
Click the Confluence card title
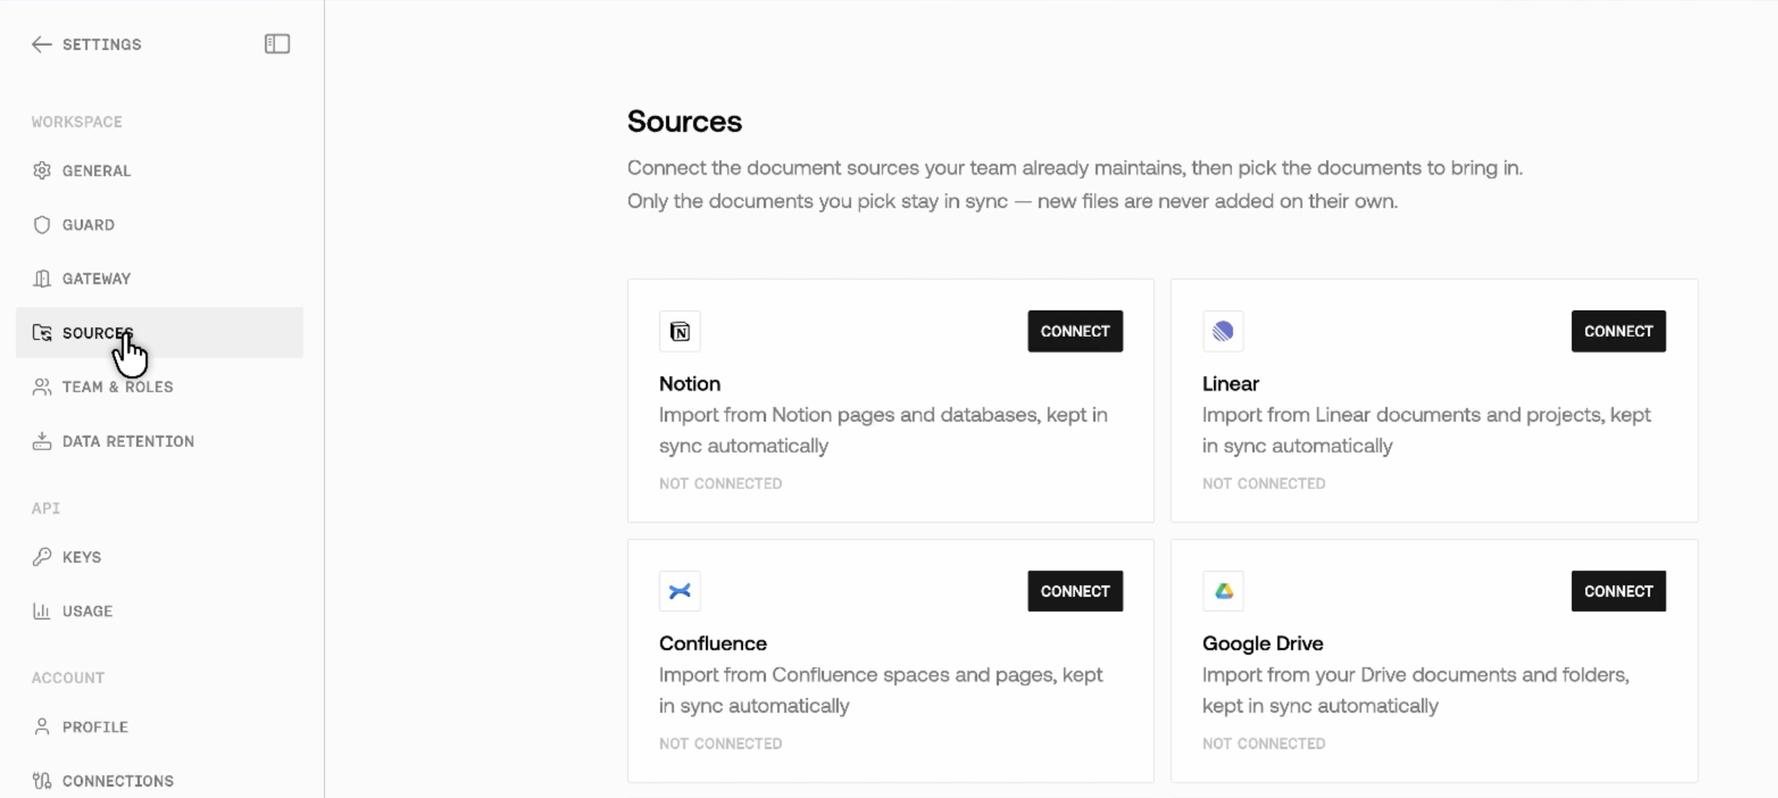pyautogui.click(x=713, y=643)
